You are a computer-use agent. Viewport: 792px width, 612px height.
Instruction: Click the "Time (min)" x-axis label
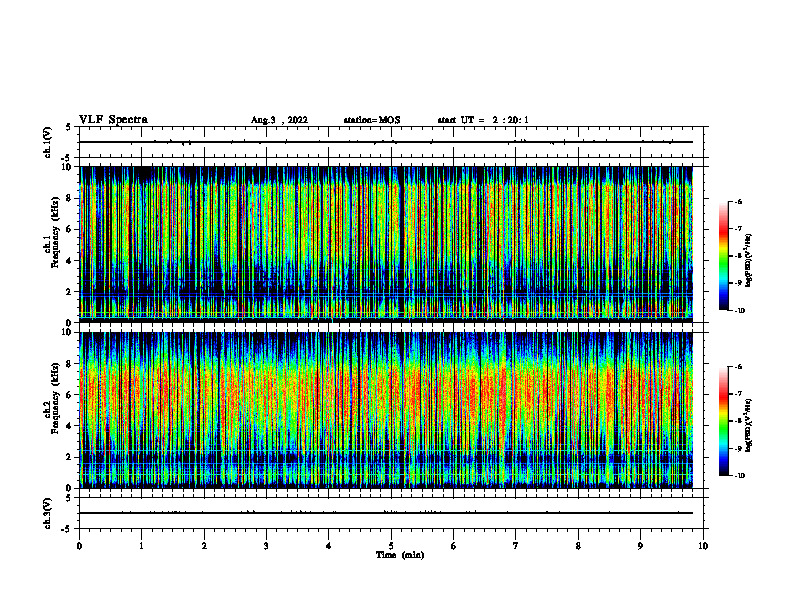pos(400,555)
